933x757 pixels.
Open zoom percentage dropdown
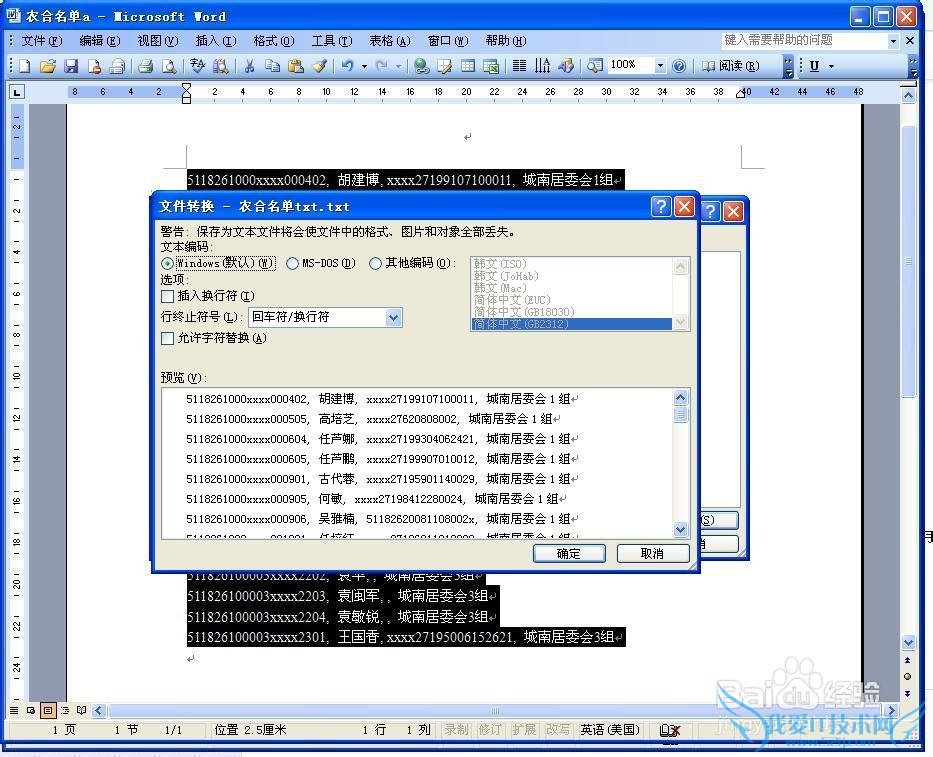660,65
